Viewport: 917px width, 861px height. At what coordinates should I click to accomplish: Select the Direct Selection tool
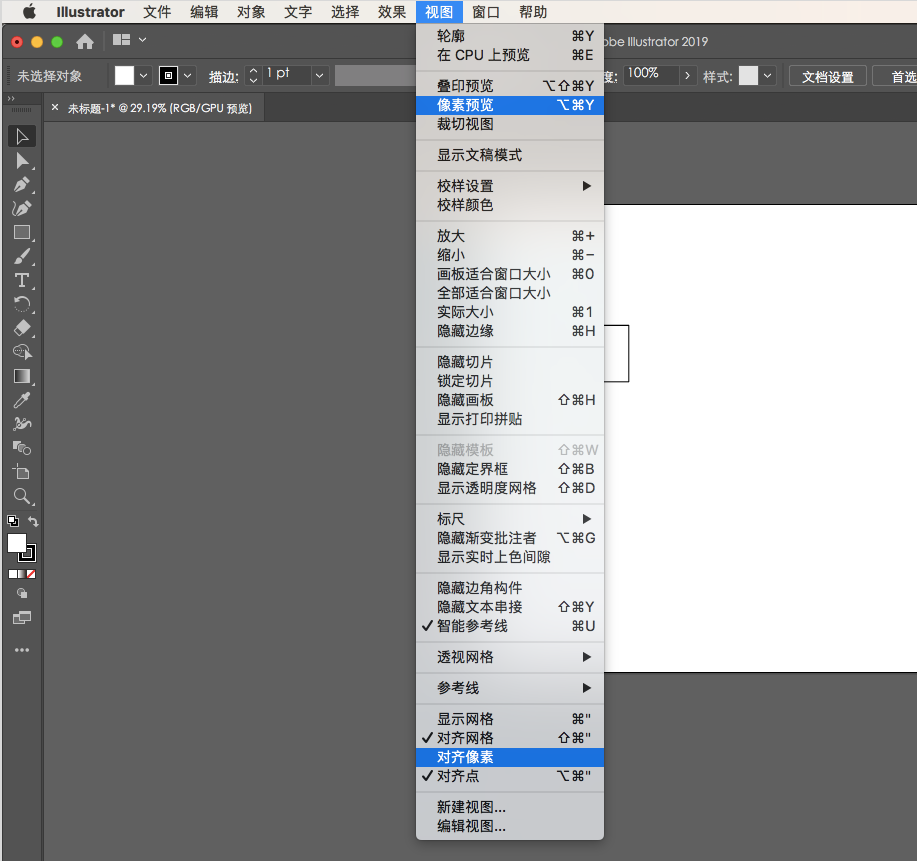click(x=22, y=160)
